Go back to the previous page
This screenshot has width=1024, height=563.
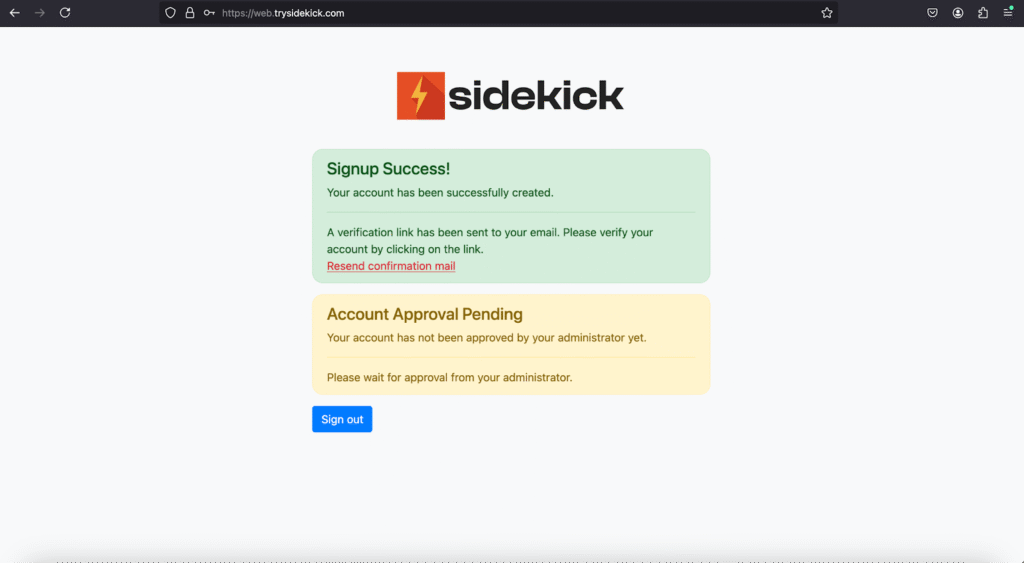pyautogui.click(x=15, y=13)
